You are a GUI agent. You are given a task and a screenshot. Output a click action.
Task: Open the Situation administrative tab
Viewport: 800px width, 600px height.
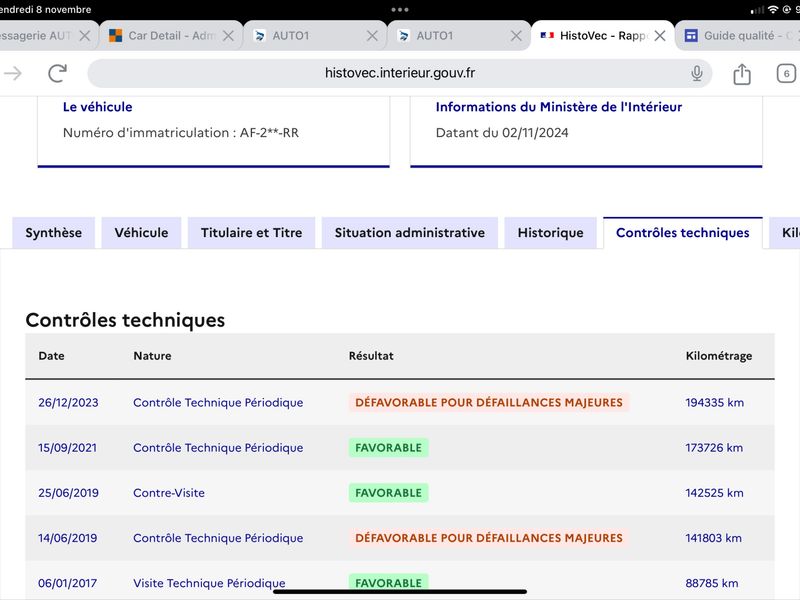point(410,233)
